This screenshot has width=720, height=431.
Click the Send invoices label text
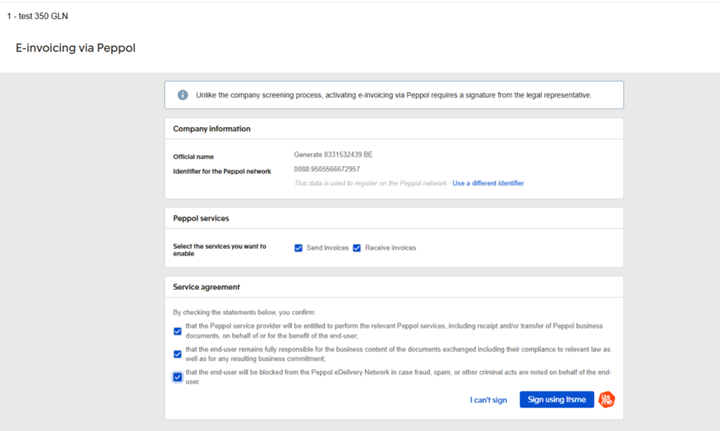pos(327,248)
